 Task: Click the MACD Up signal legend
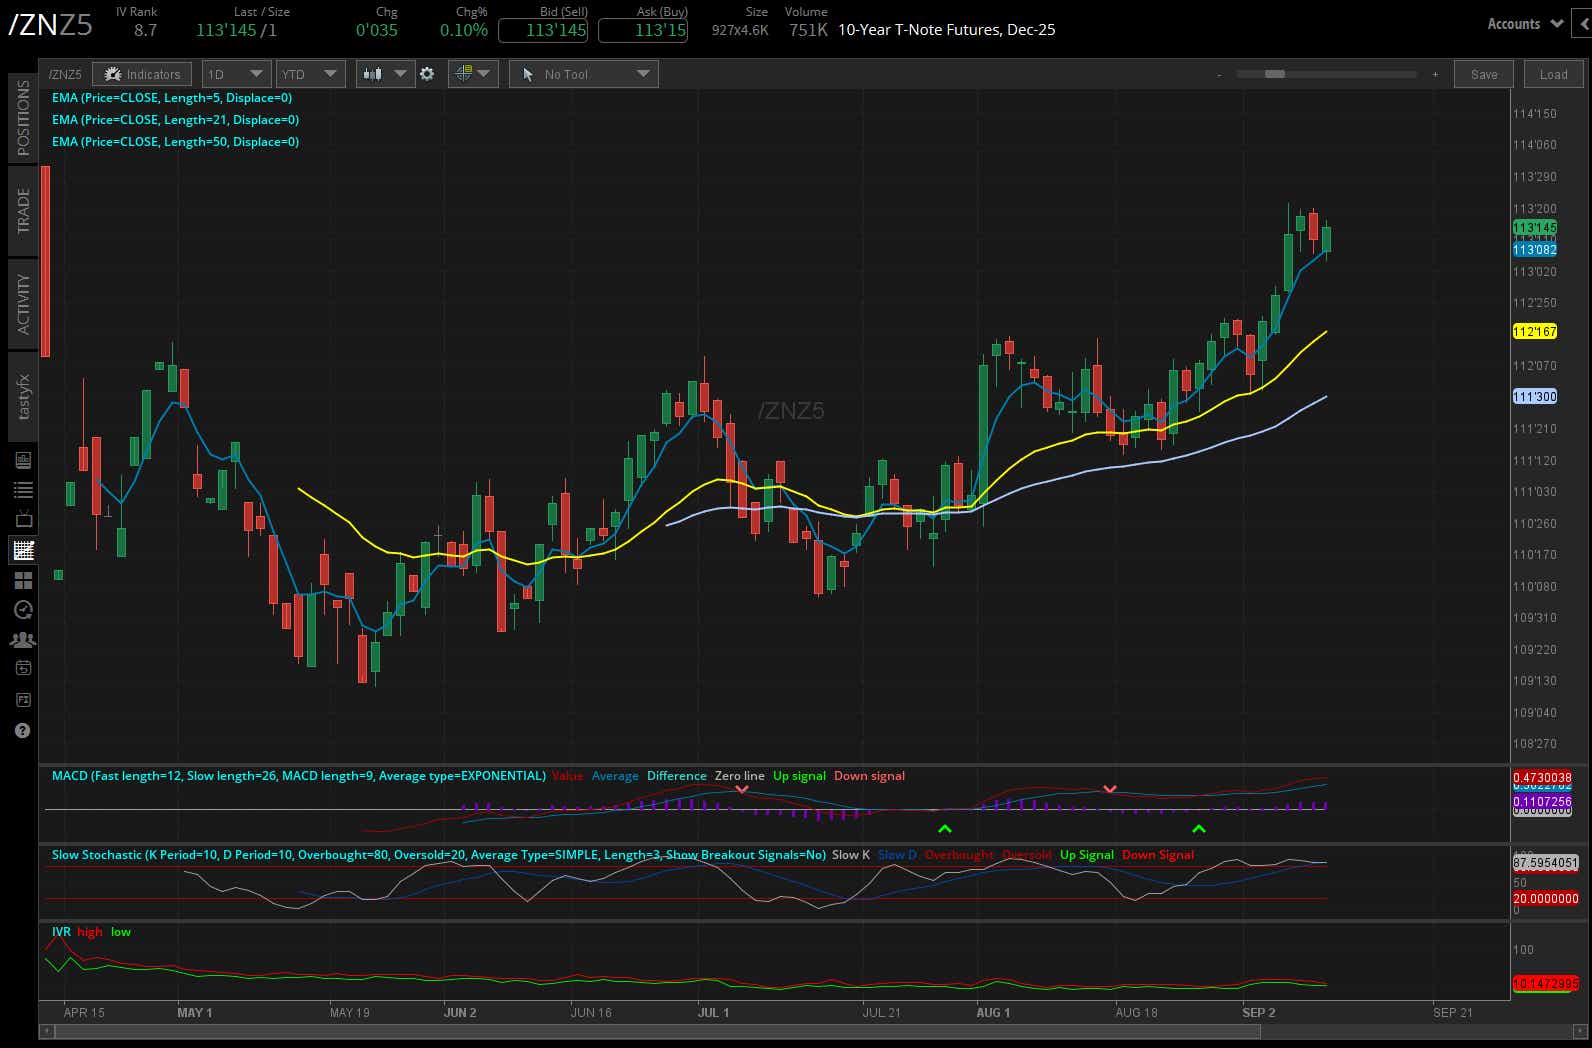[x=799, y=776]
